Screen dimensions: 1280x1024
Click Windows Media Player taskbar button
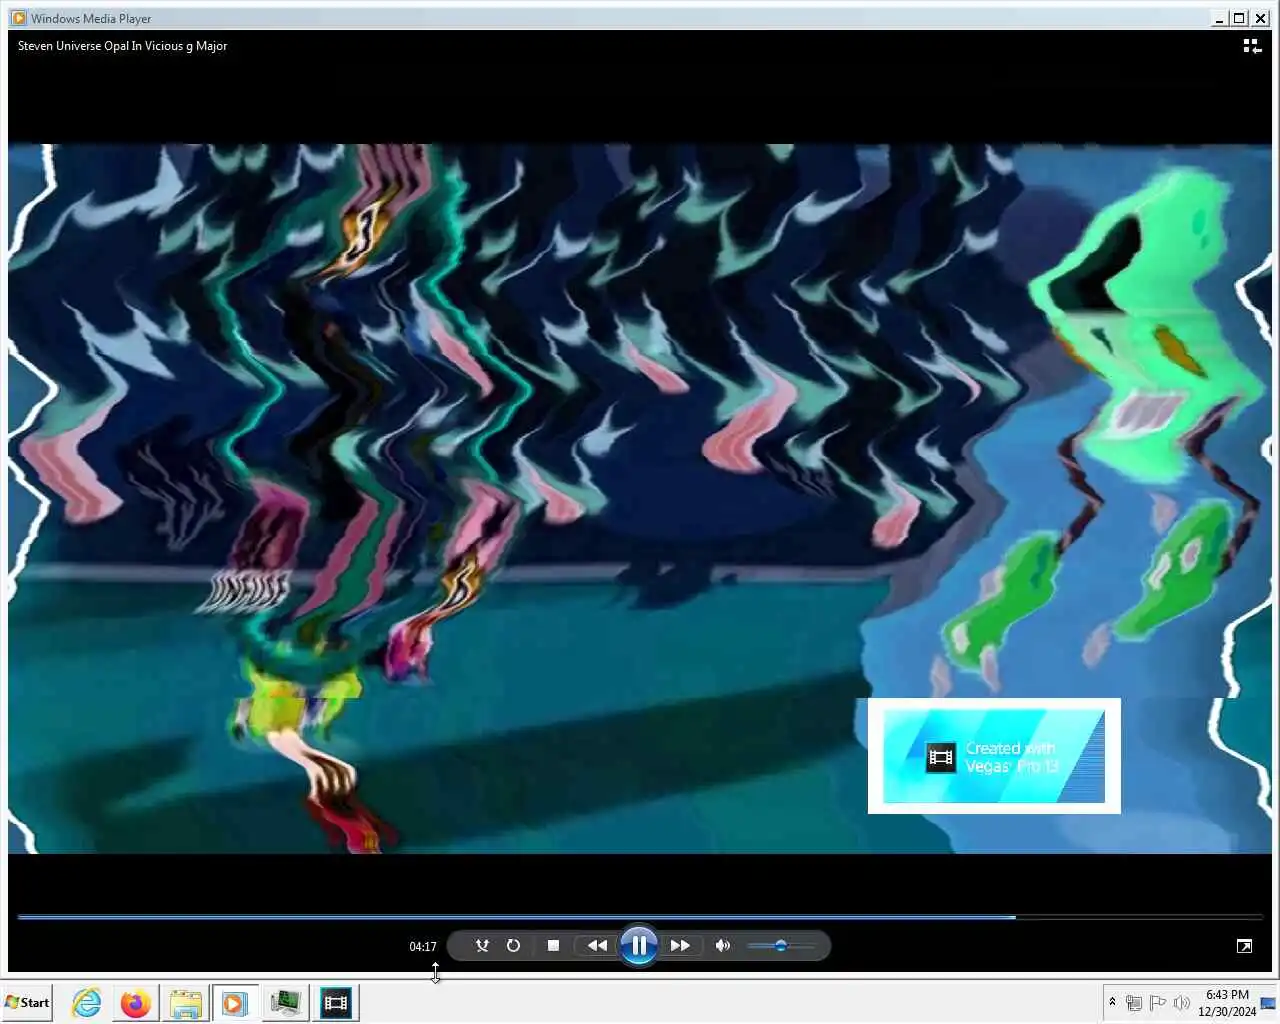tap(235, 1002)
